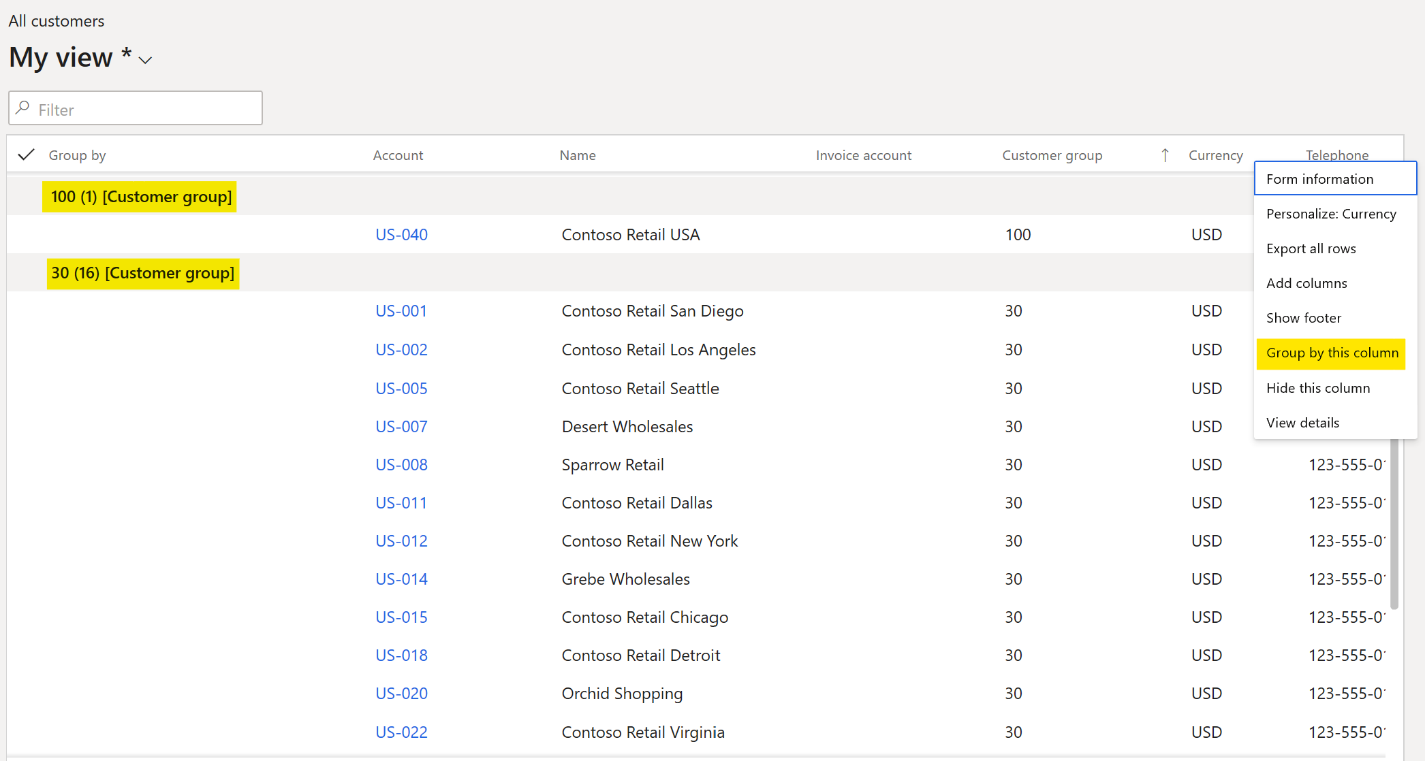Select Hide this column option
Screen dimensions: 1425x761
point(1335,388)
